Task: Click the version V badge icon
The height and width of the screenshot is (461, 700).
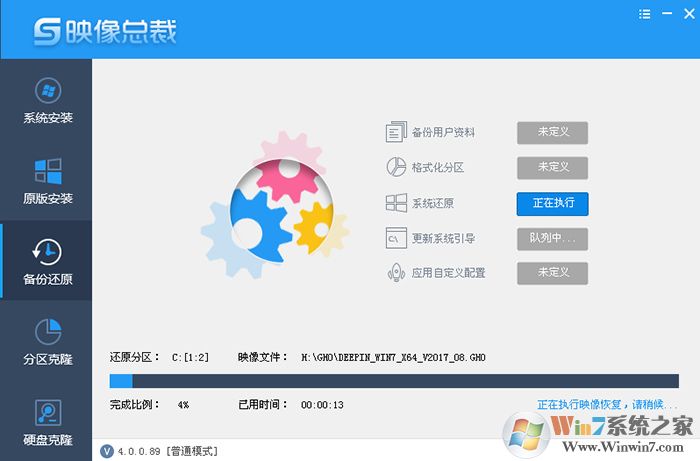Action: (107, 451)
